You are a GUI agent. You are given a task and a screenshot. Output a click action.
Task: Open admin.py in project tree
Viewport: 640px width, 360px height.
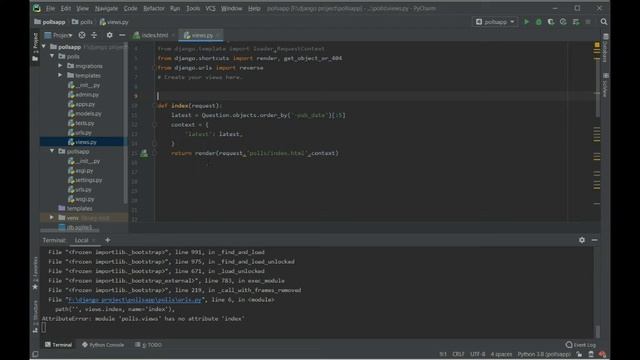83,94
